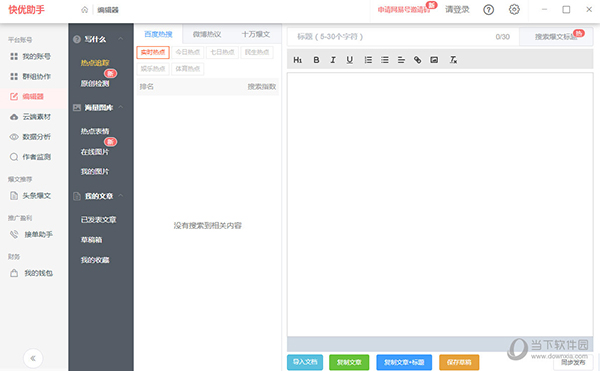Click the green 复制文章 button

click(x=349, y=362)
